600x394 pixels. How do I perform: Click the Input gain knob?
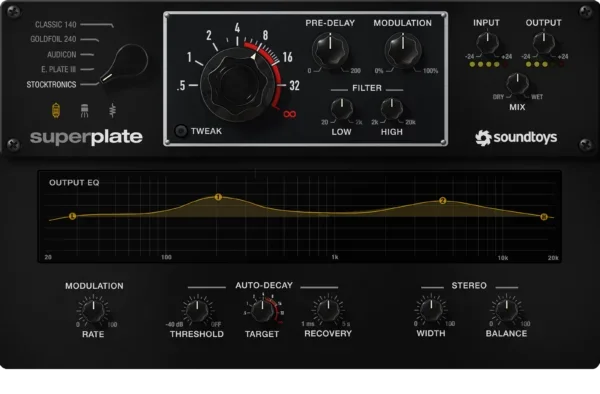(x=487, y=43)
